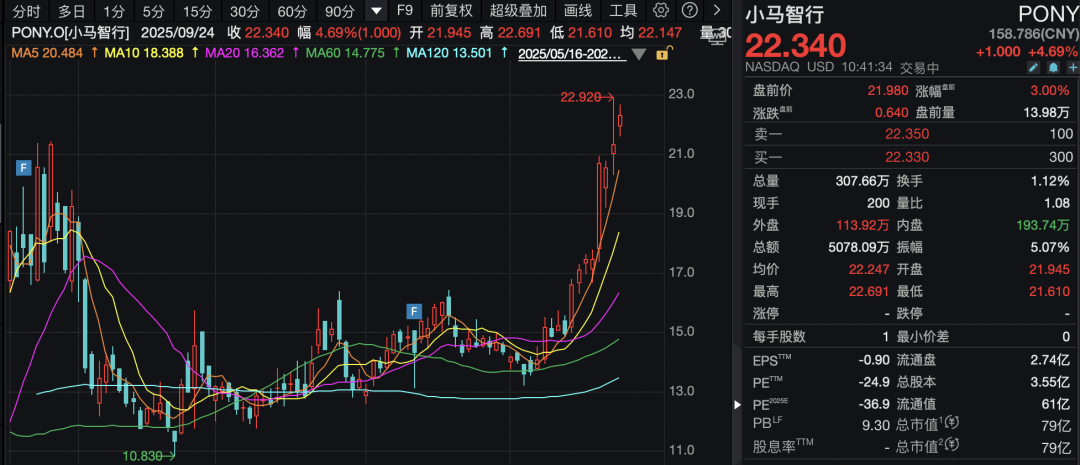Open the F event marker above mid-chart candles

[414, 311]
